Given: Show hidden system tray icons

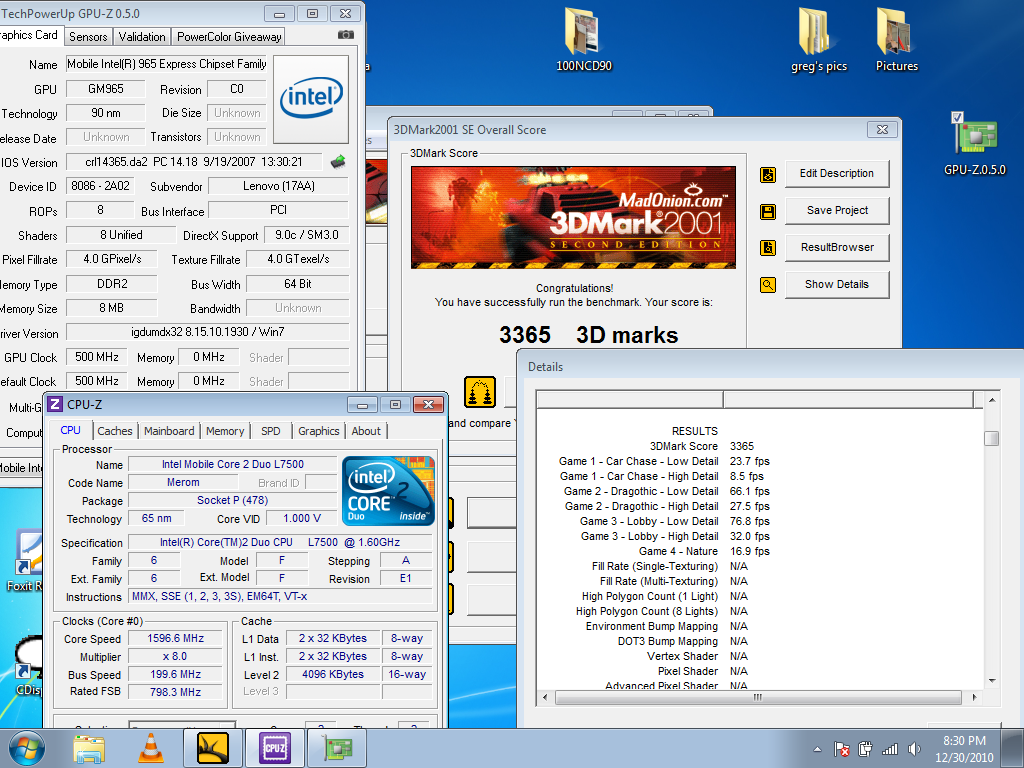Looking at the screenshot, I should coord(817,750).
